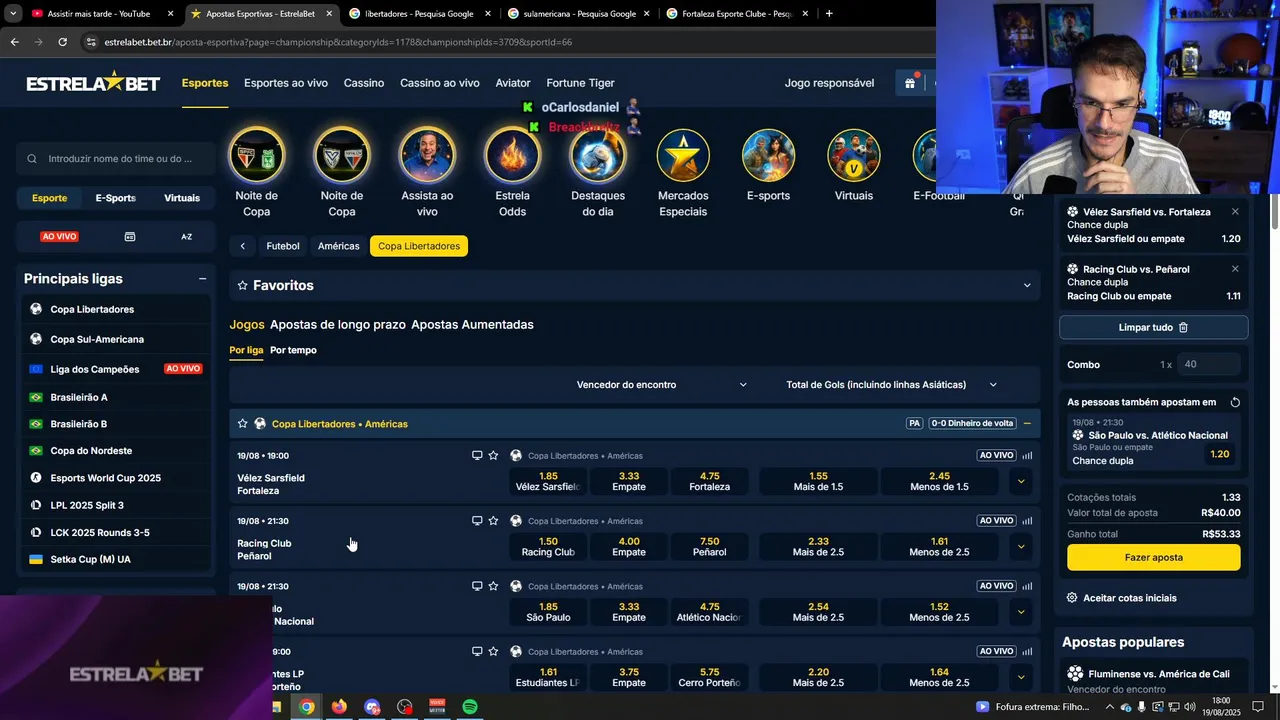Open Esportes ao vivo in top navigation
Screen dimensions: 1280x720
click(286, 83)
